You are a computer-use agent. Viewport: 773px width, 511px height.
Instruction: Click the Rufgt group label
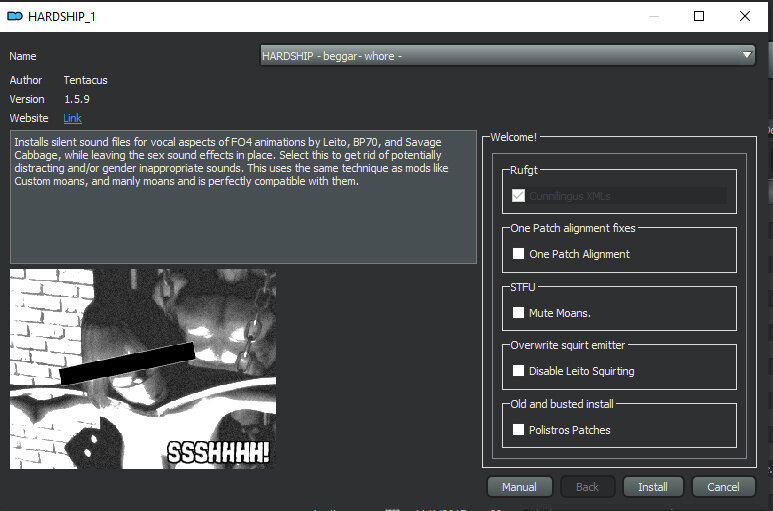point(524,170)
